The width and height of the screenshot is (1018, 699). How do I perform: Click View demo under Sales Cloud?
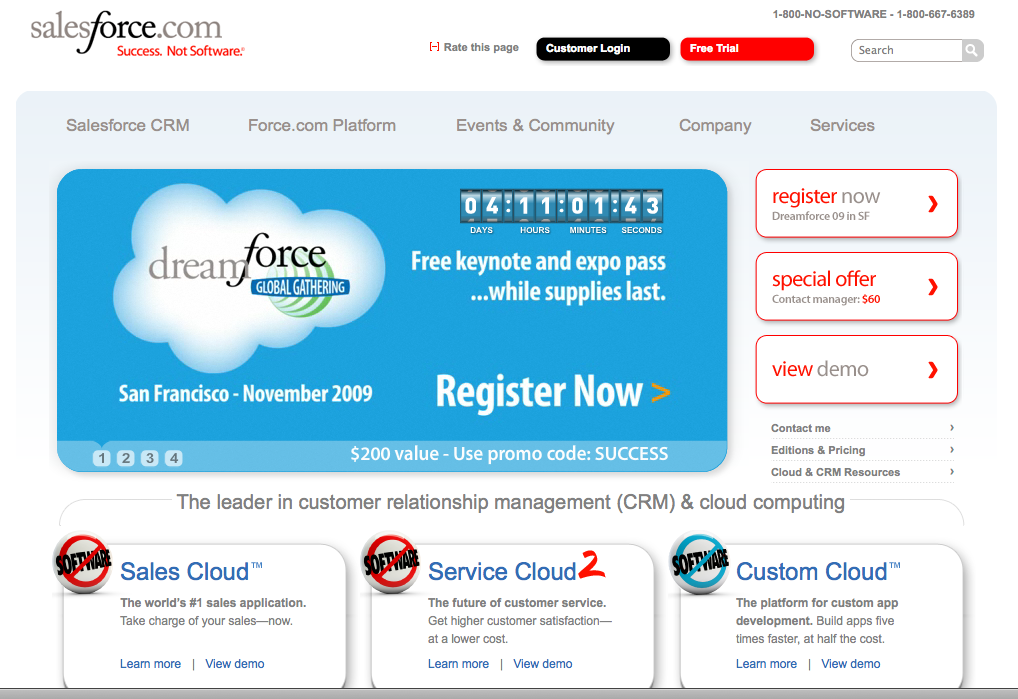(x=235, y=664)
